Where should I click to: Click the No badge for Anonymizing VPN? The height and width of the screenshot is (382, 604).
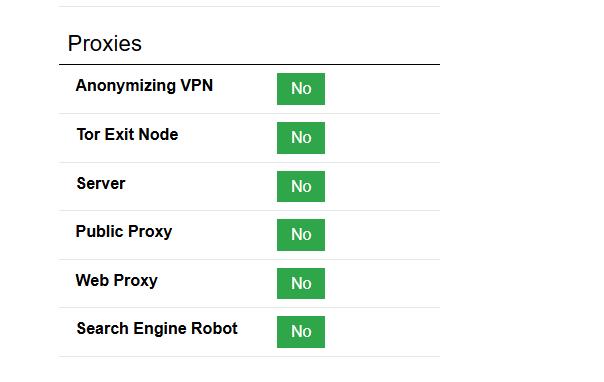pyautogui.click(x=301, y=89)
